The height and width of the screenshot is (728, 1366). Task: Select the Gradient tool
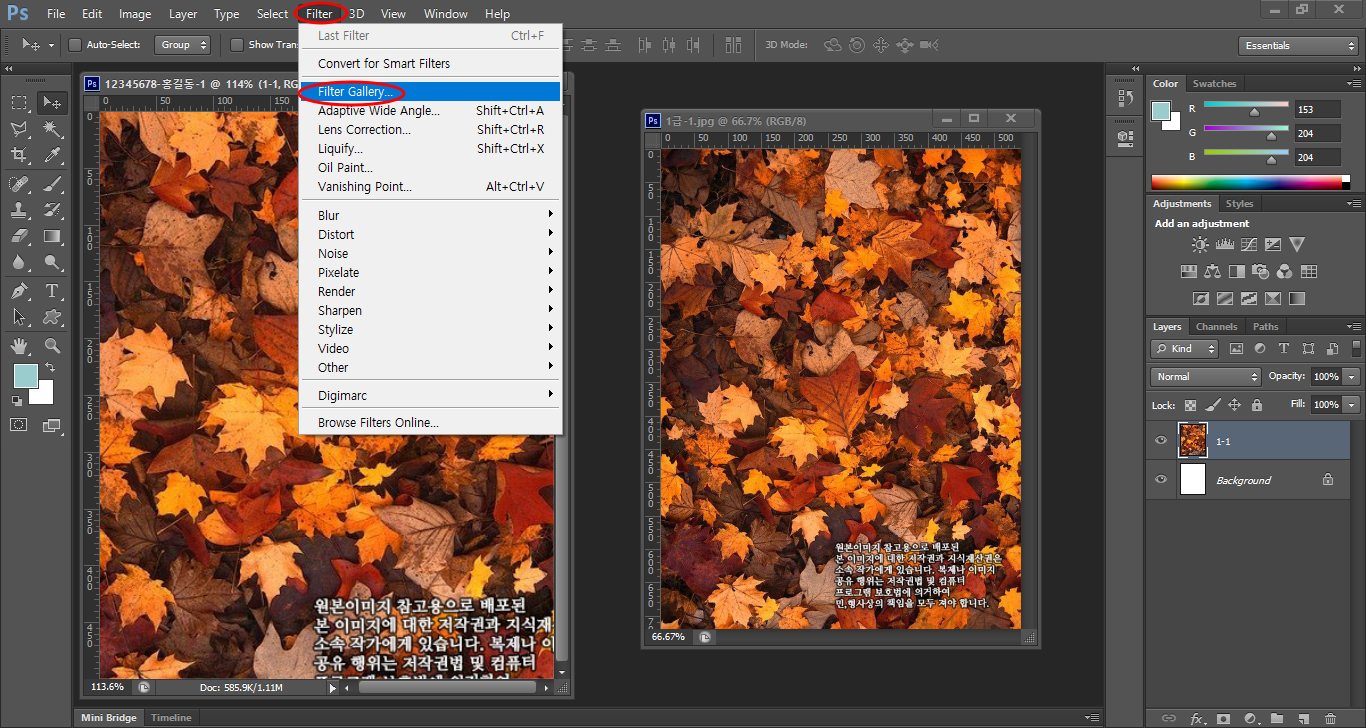[x=52, y=237]
